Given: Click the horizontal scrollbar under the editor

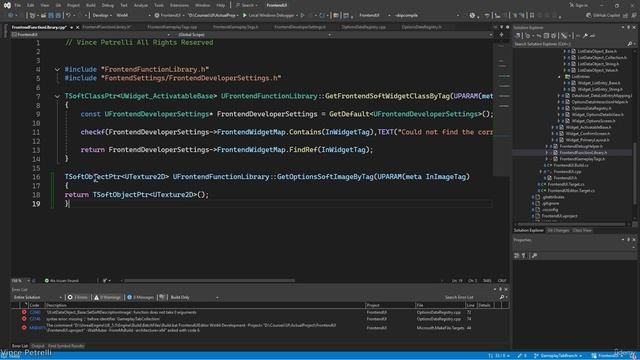Looking at the screenshot, I should (209, 281).
